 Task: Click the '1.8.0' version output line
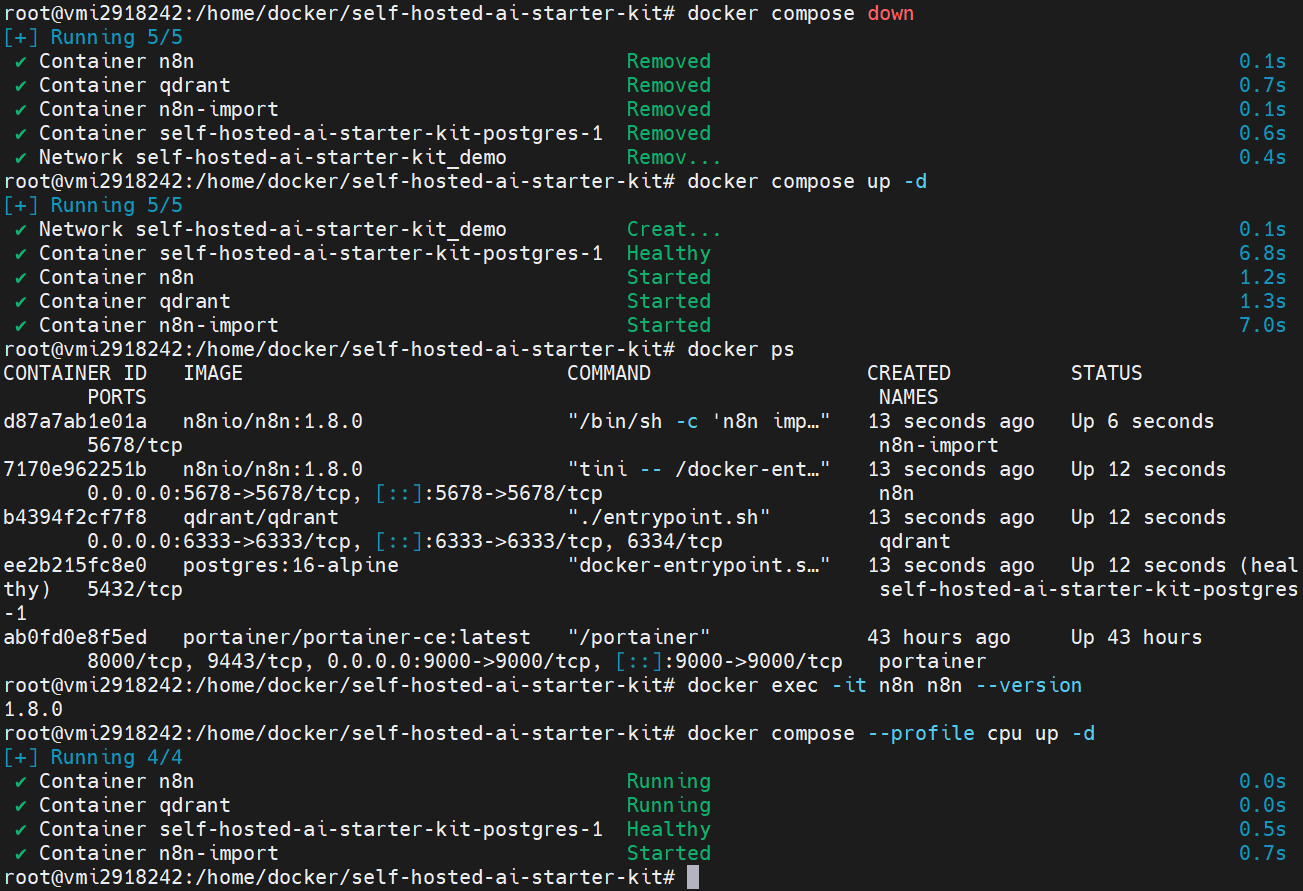pyautogui.click(x=33, y=709)
